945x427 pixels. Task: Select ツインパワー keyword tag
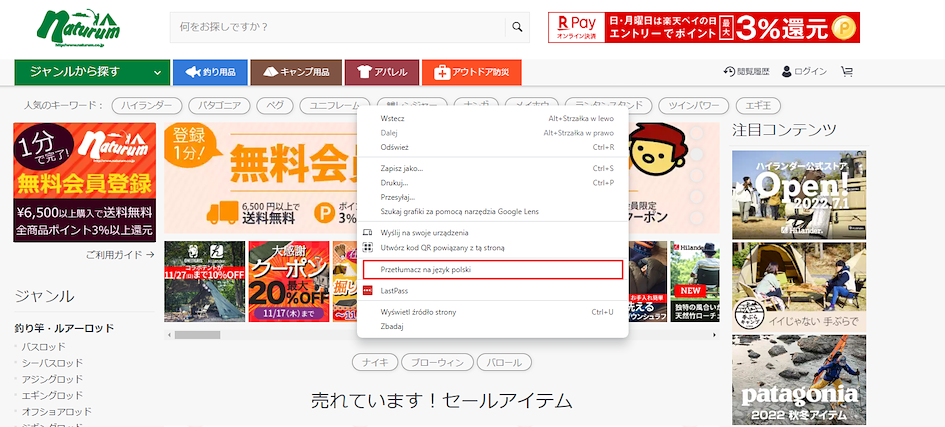[694, 105]
